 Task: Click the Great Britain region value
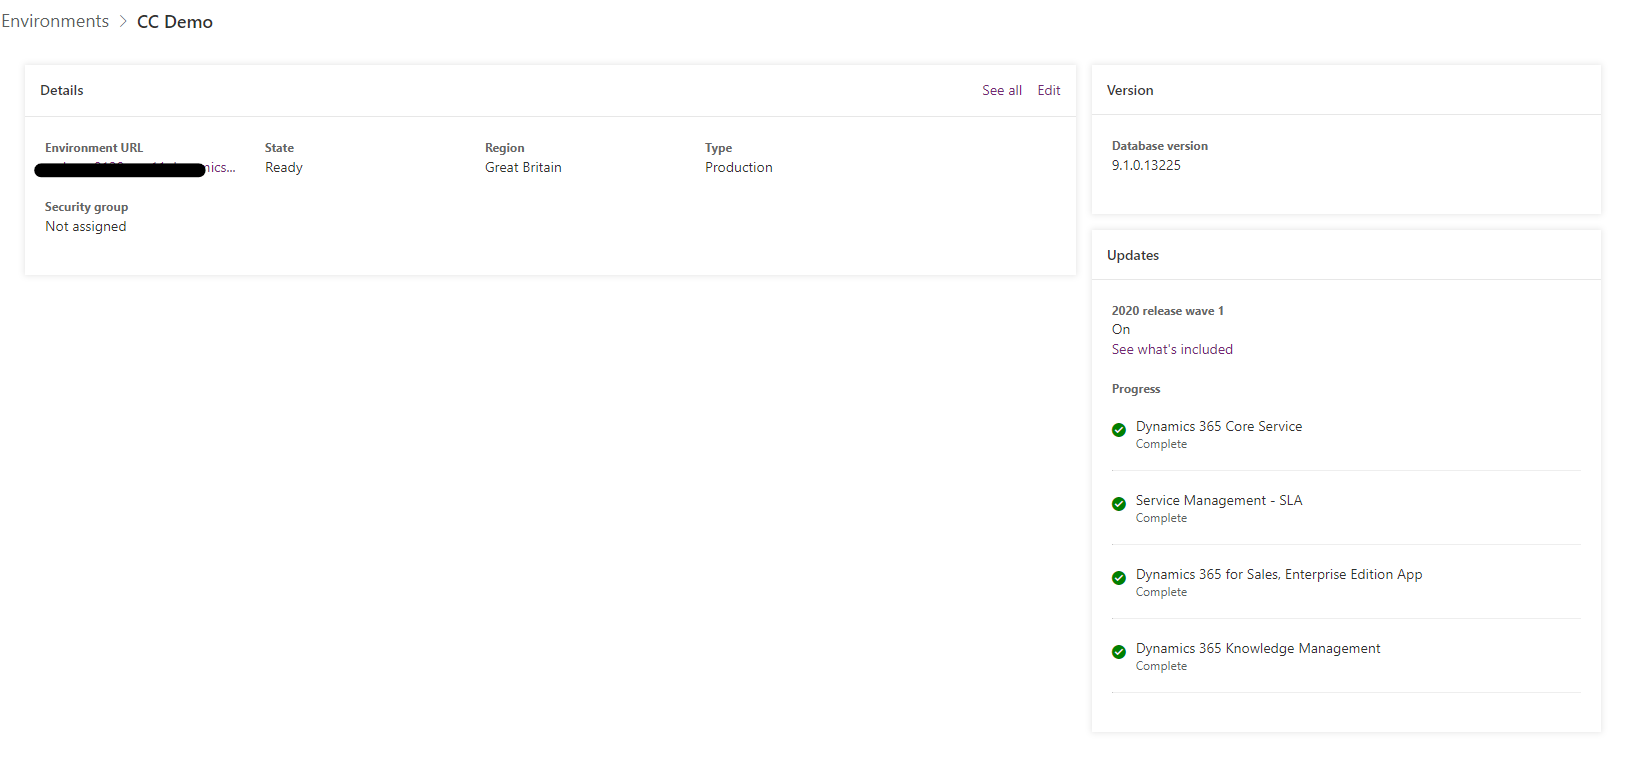coord(523,167)
